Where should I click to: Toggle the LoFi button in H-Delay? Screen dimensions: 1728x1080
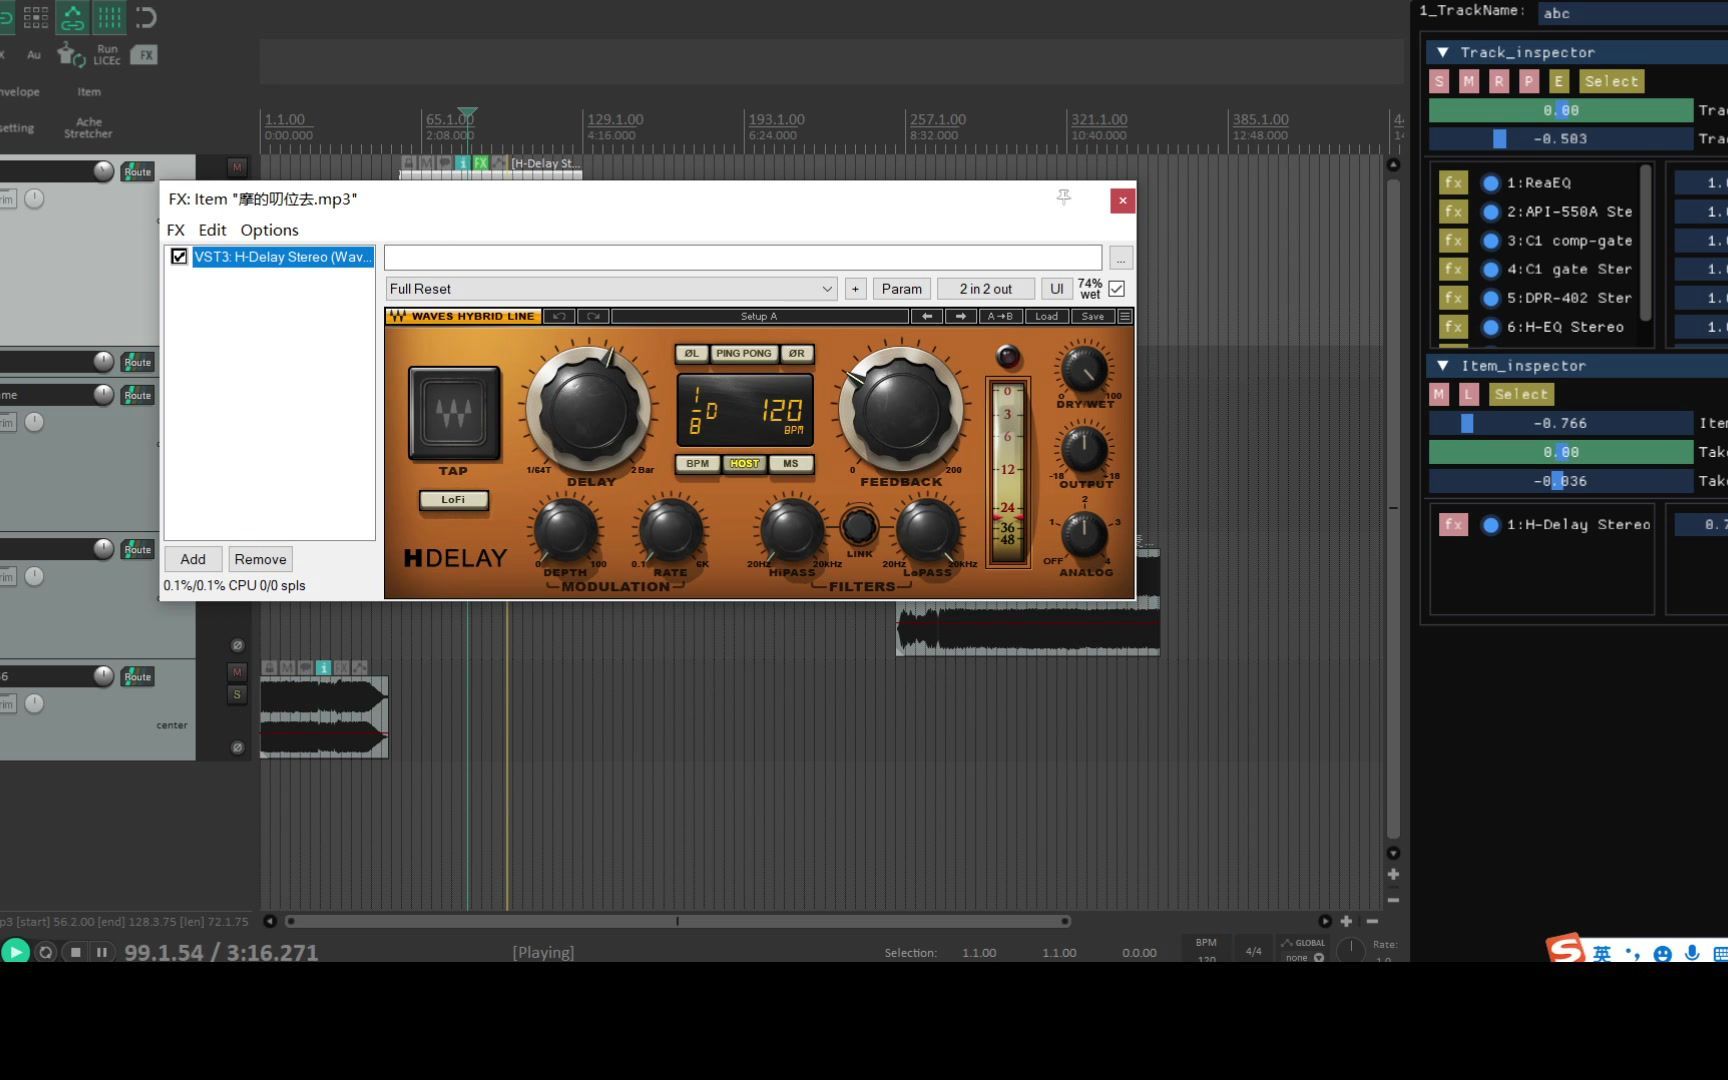coord(453,499)
